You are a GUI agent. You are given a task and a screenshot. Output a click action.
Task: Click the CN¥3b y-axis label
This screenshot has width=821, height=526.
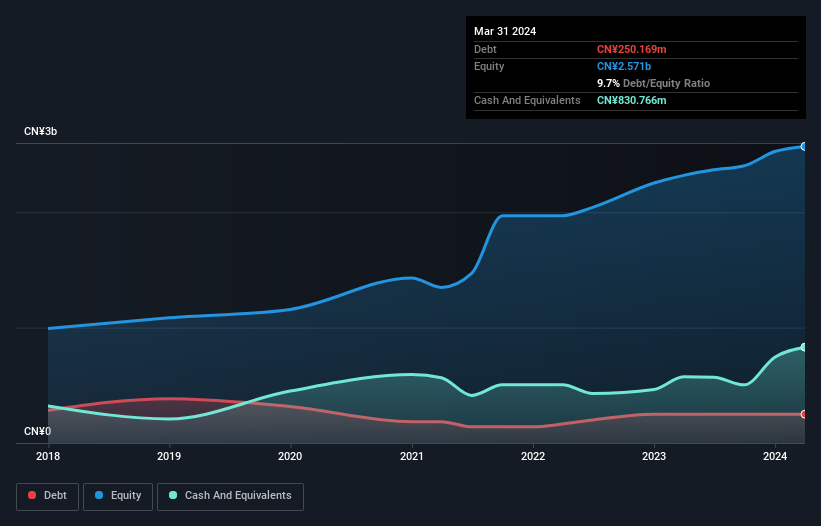[x=40, y=131]
